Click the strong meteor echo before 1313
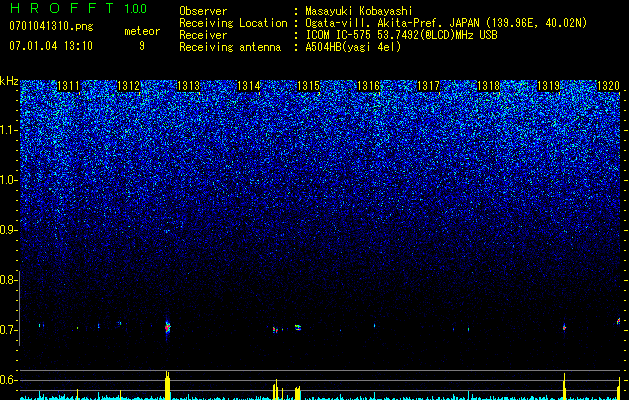The height and width of the screenshot is (400, 629). pyautogui.click(x=168, y=327)
